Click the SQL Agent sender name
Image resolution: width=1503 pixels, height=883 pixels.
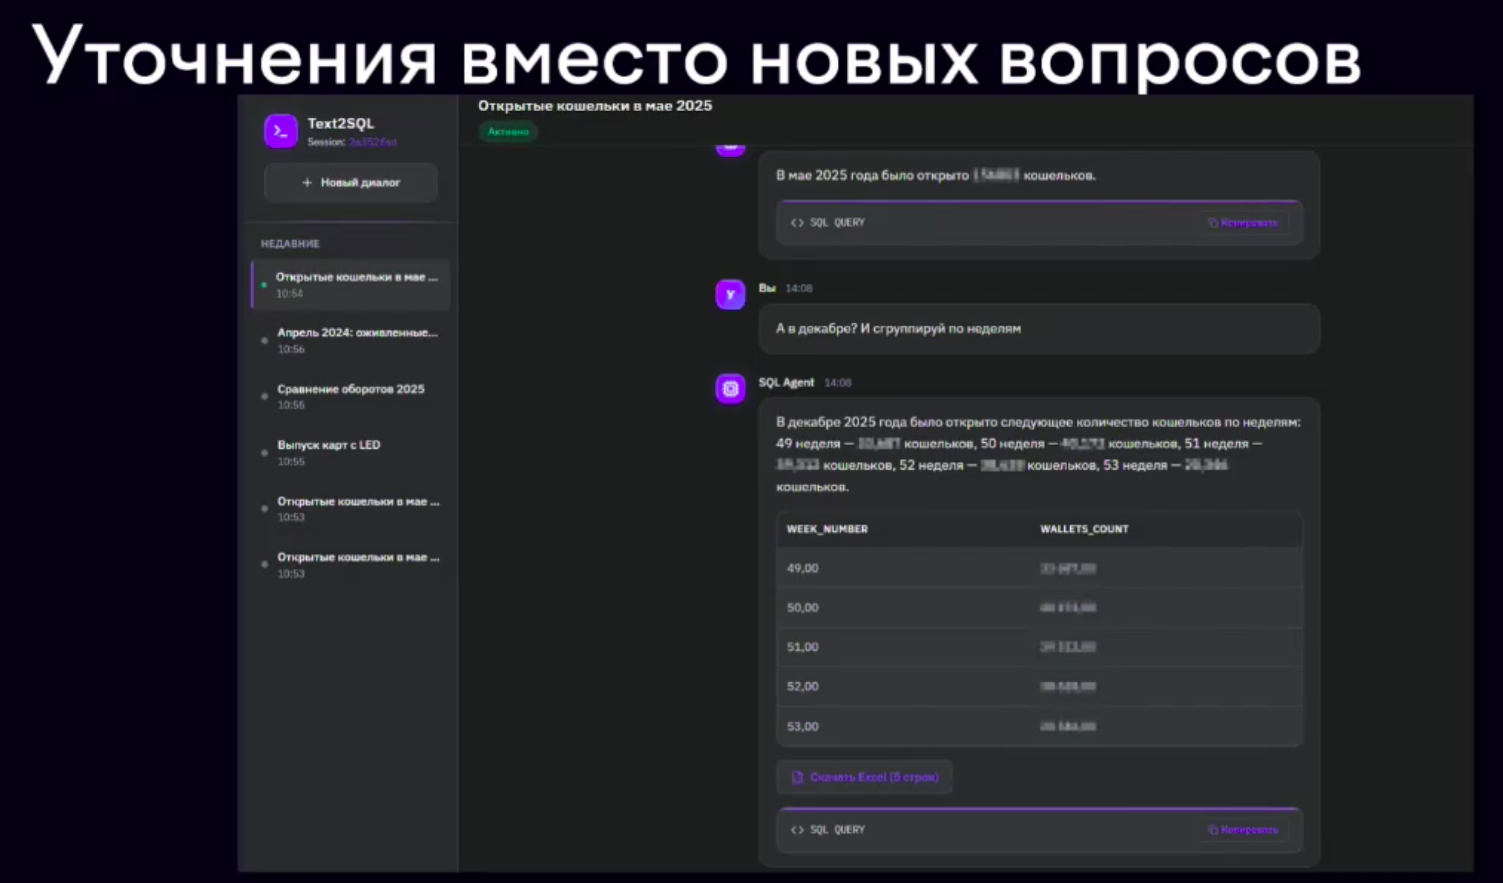pos(786,383)
